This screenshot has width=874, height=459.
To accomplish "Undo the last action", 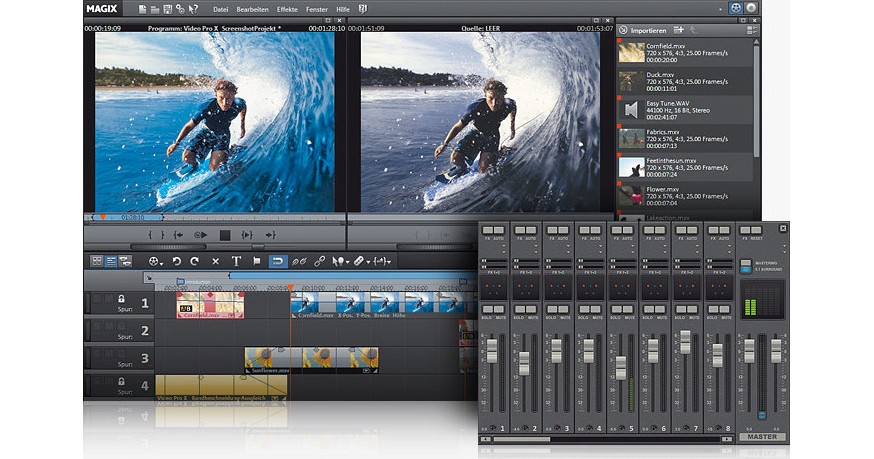I will pos(177,261).
